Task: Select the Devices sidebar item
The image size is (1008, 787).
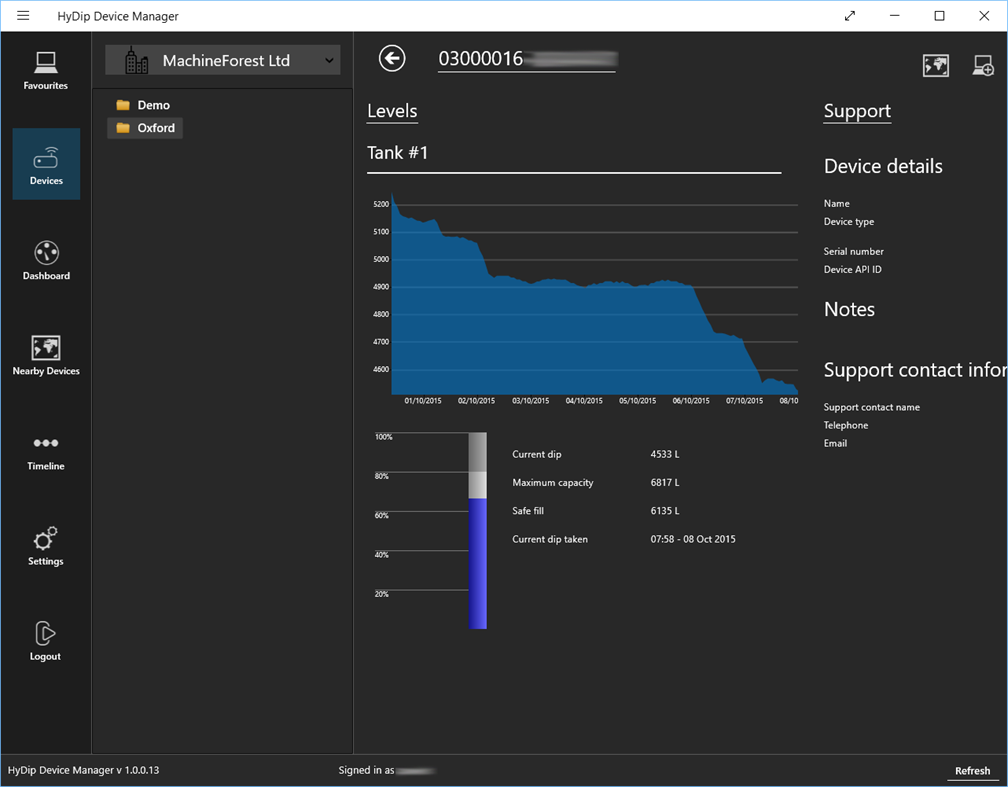Action: pyautogui.click(x=46, y=164)
